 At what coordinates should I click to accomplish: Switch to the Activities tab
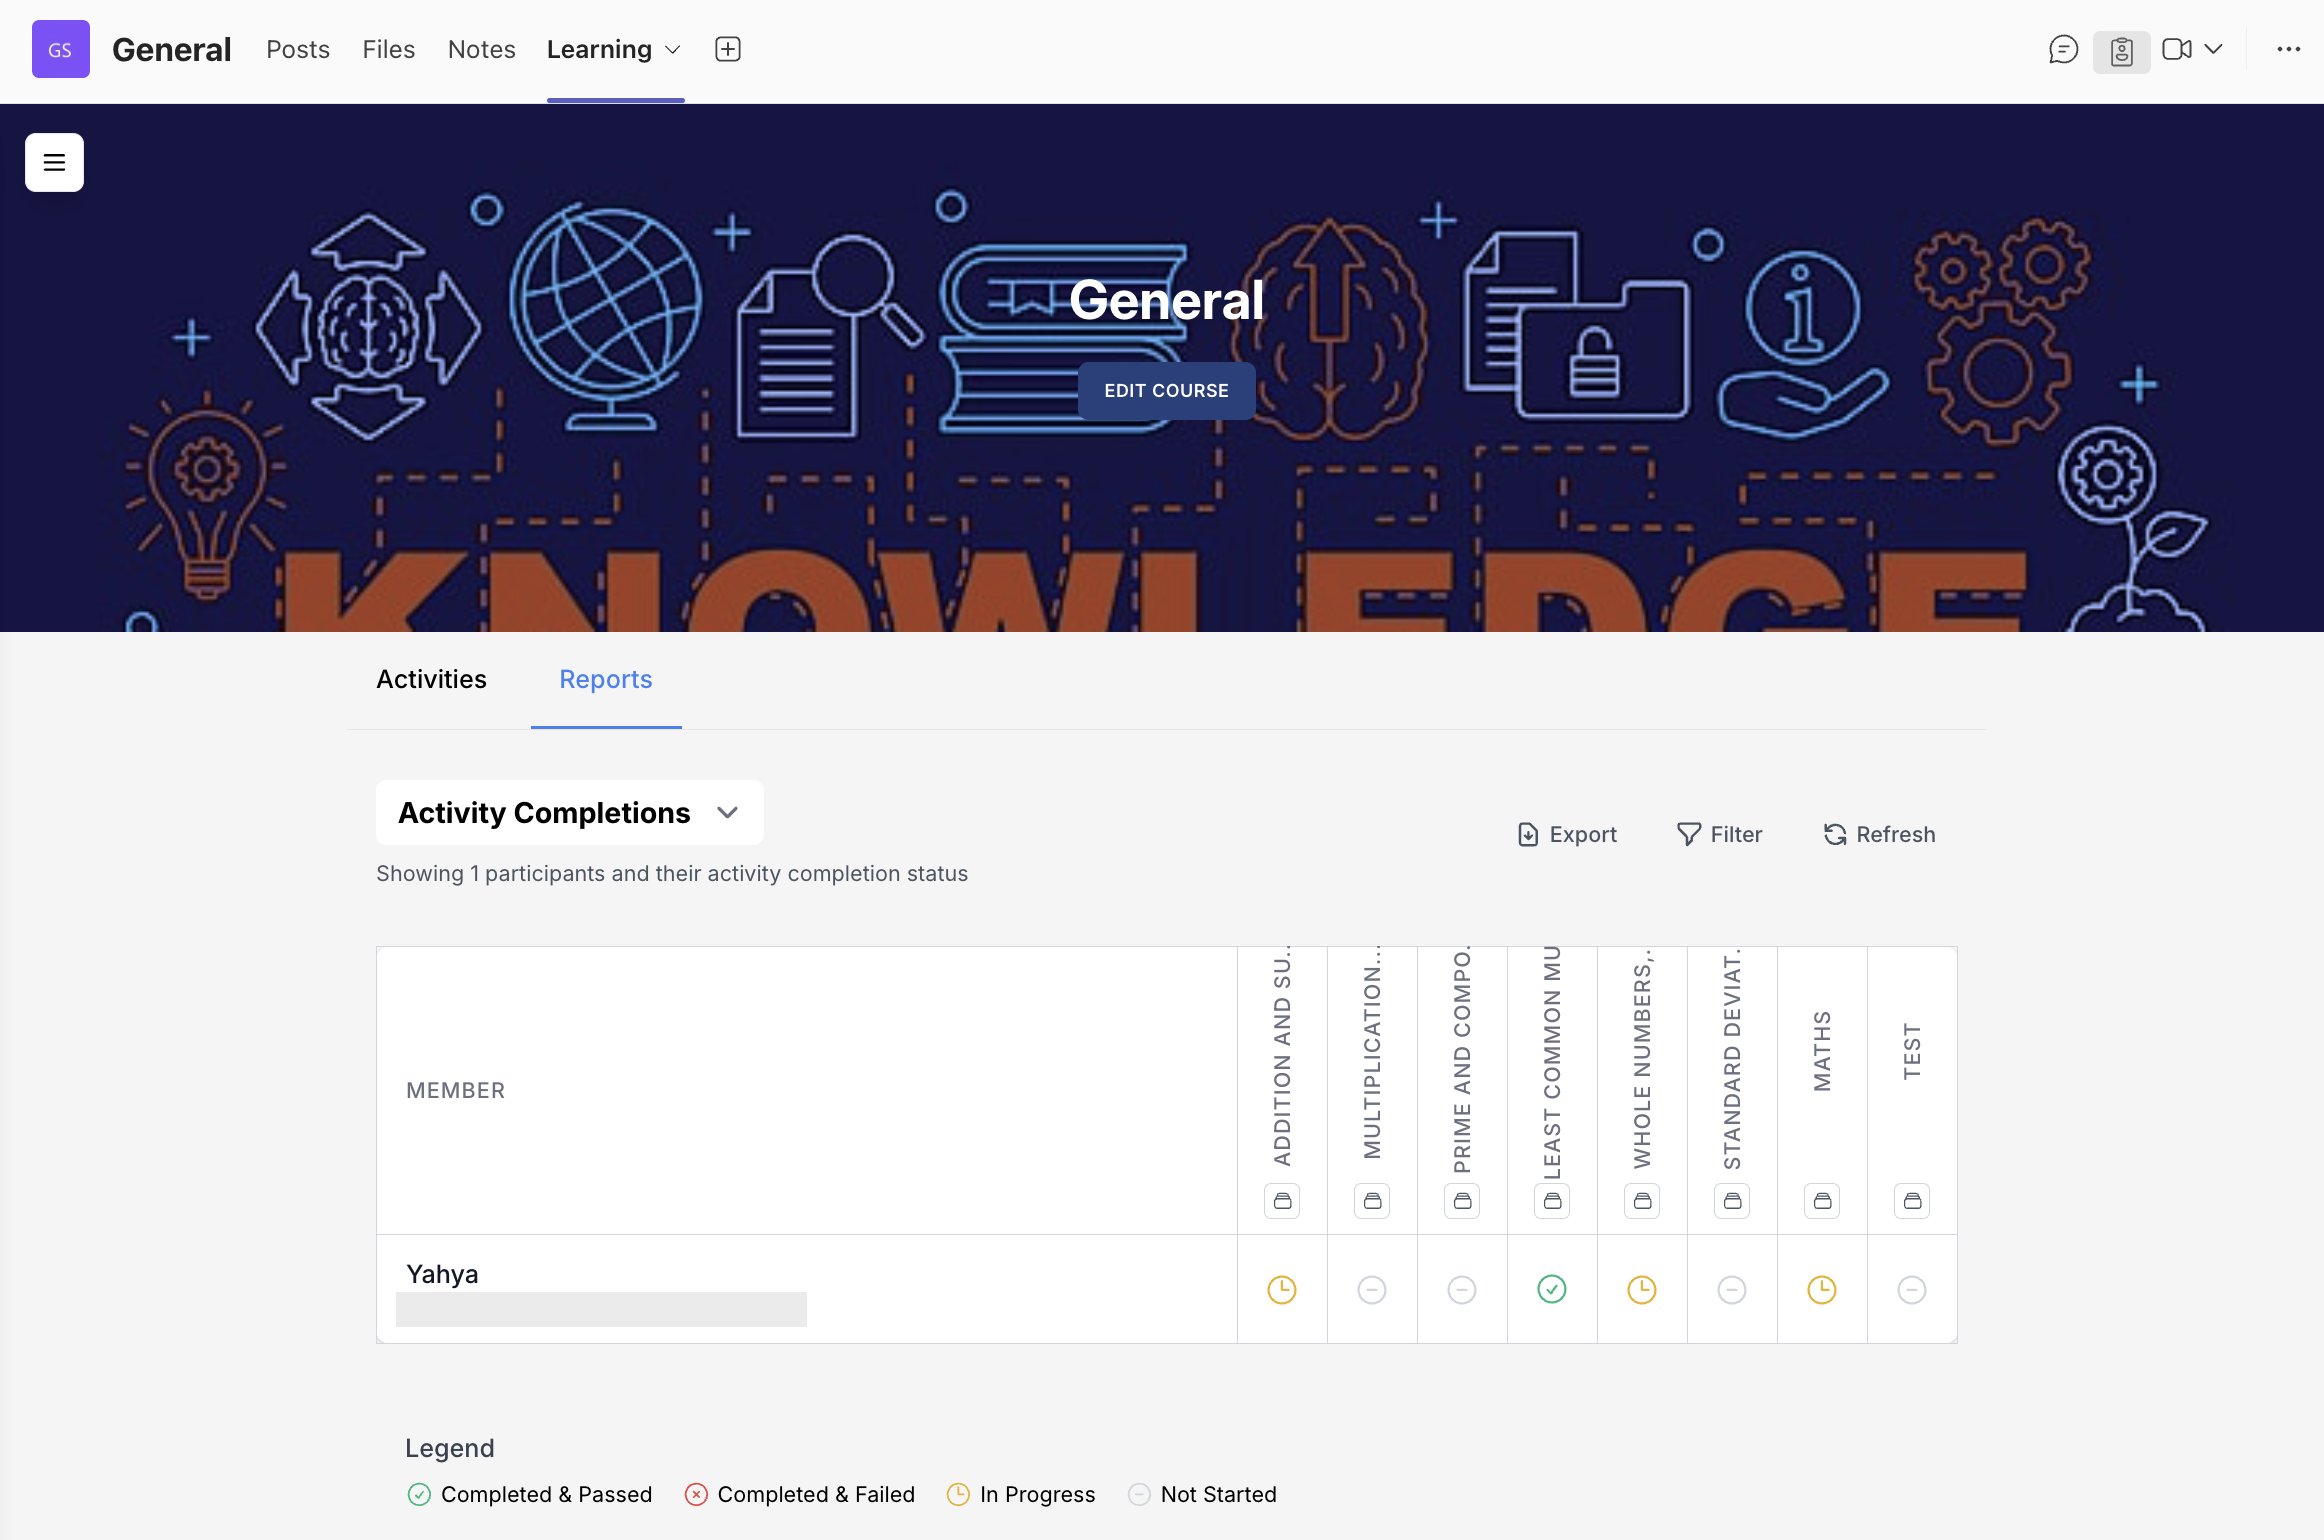pyautogui.click(x=431, y=679)
